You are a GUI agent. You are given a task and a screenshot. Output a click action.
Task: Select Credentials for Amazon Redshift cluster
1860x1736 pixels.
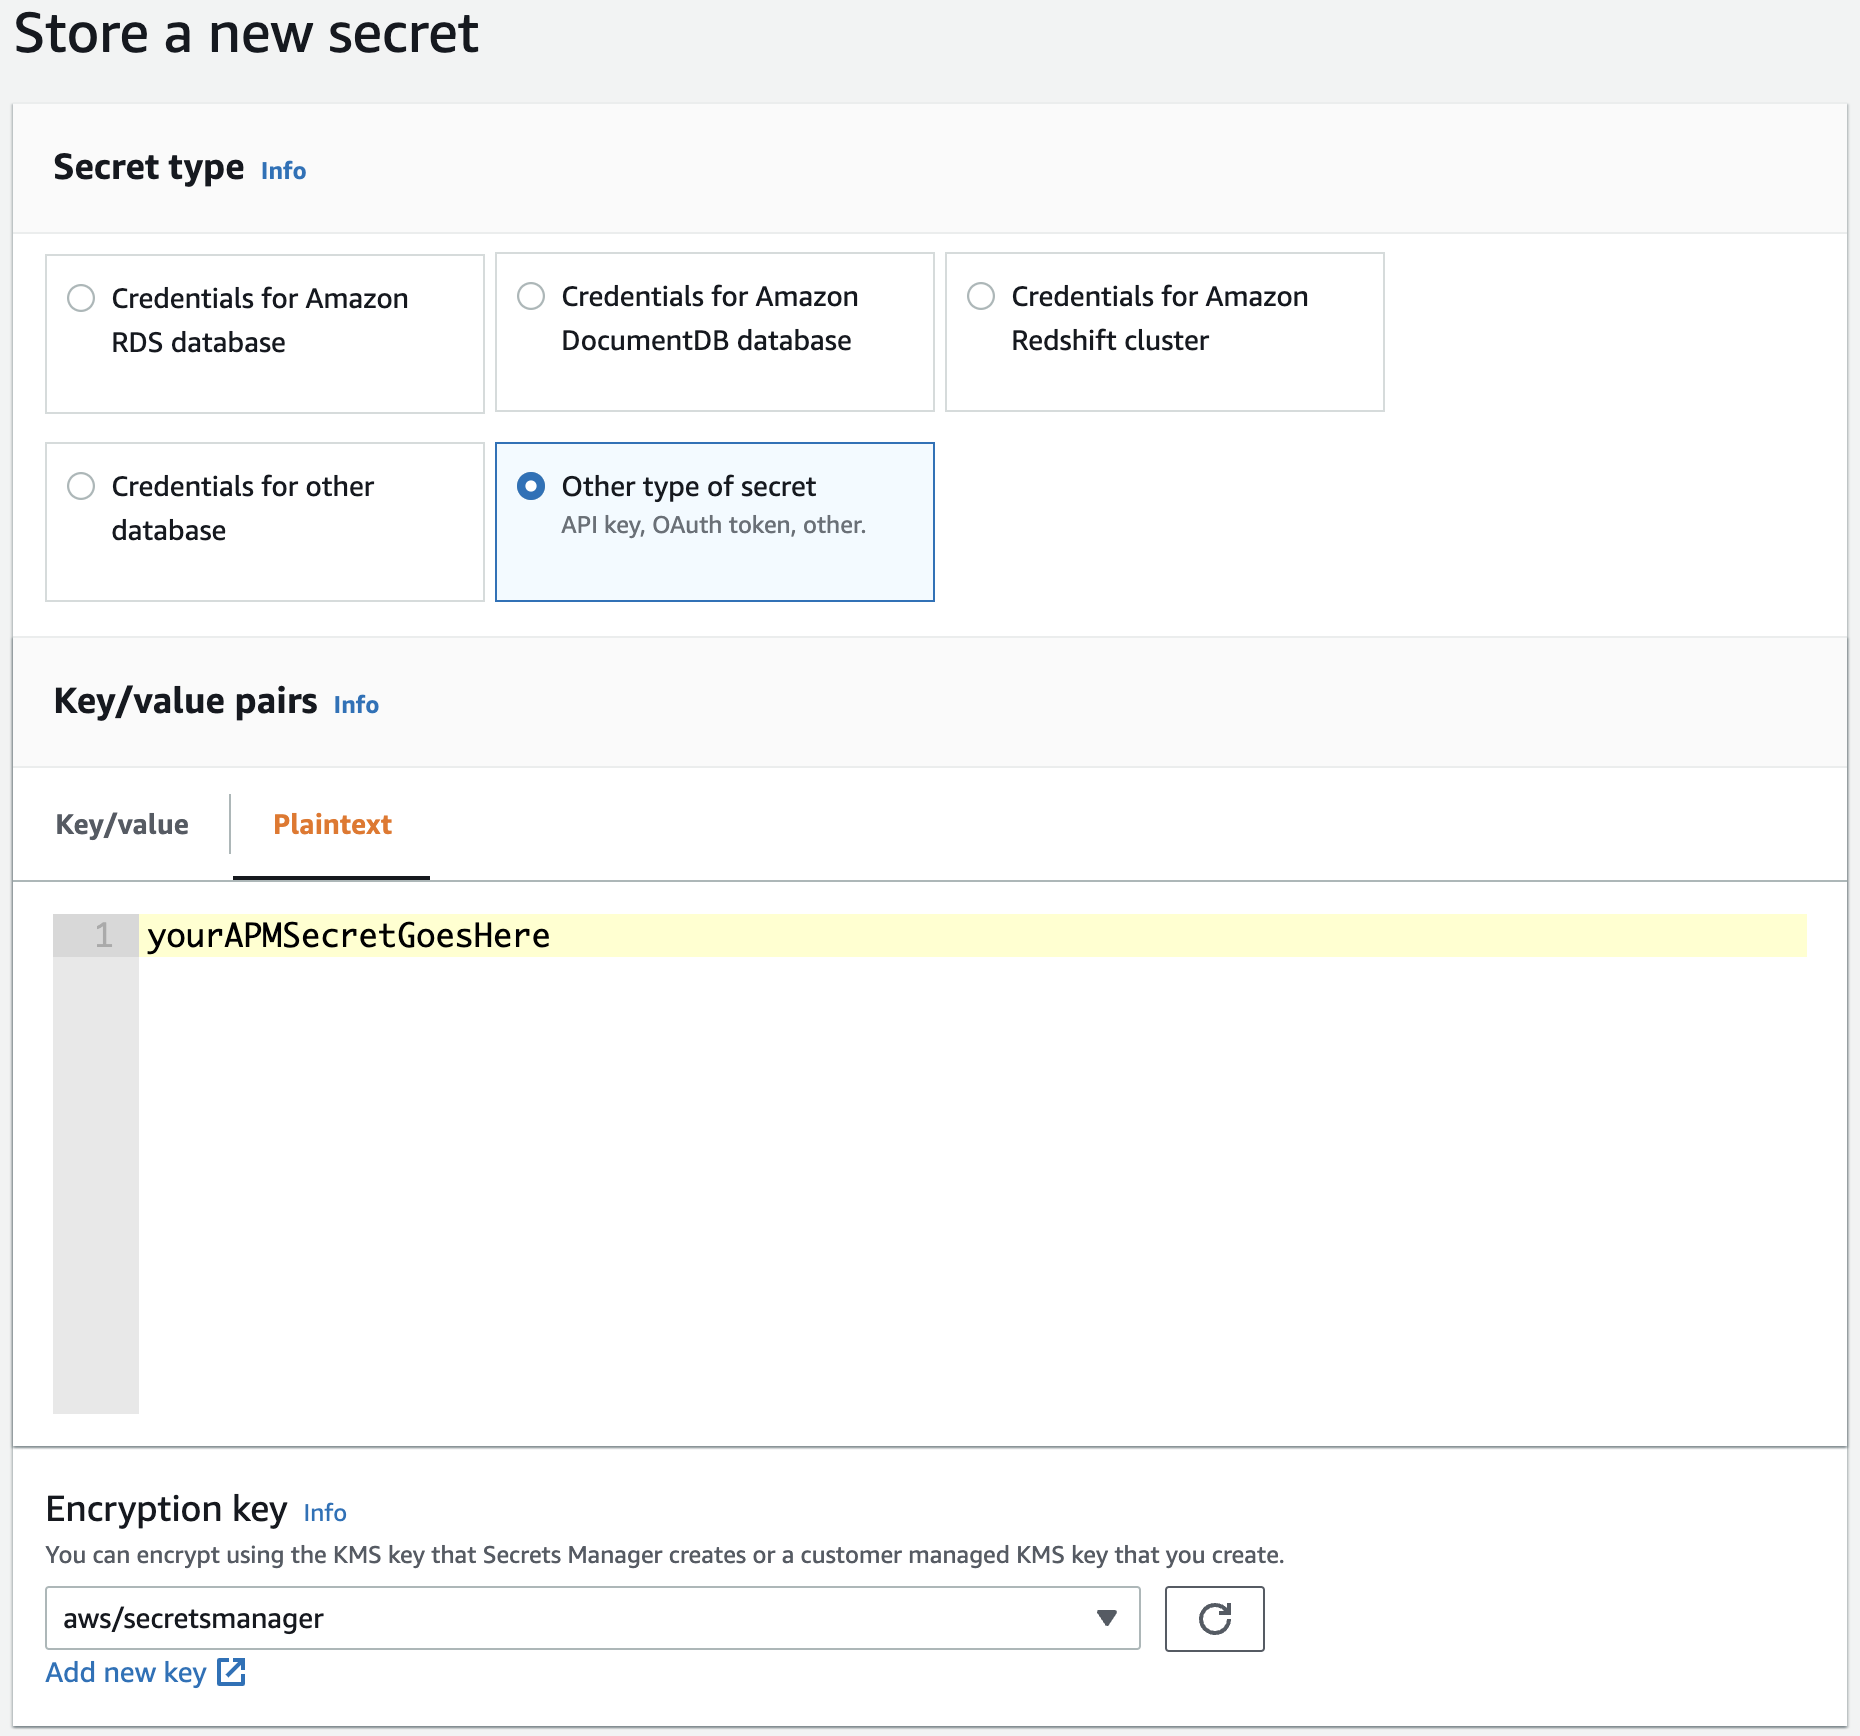point(980,296)
